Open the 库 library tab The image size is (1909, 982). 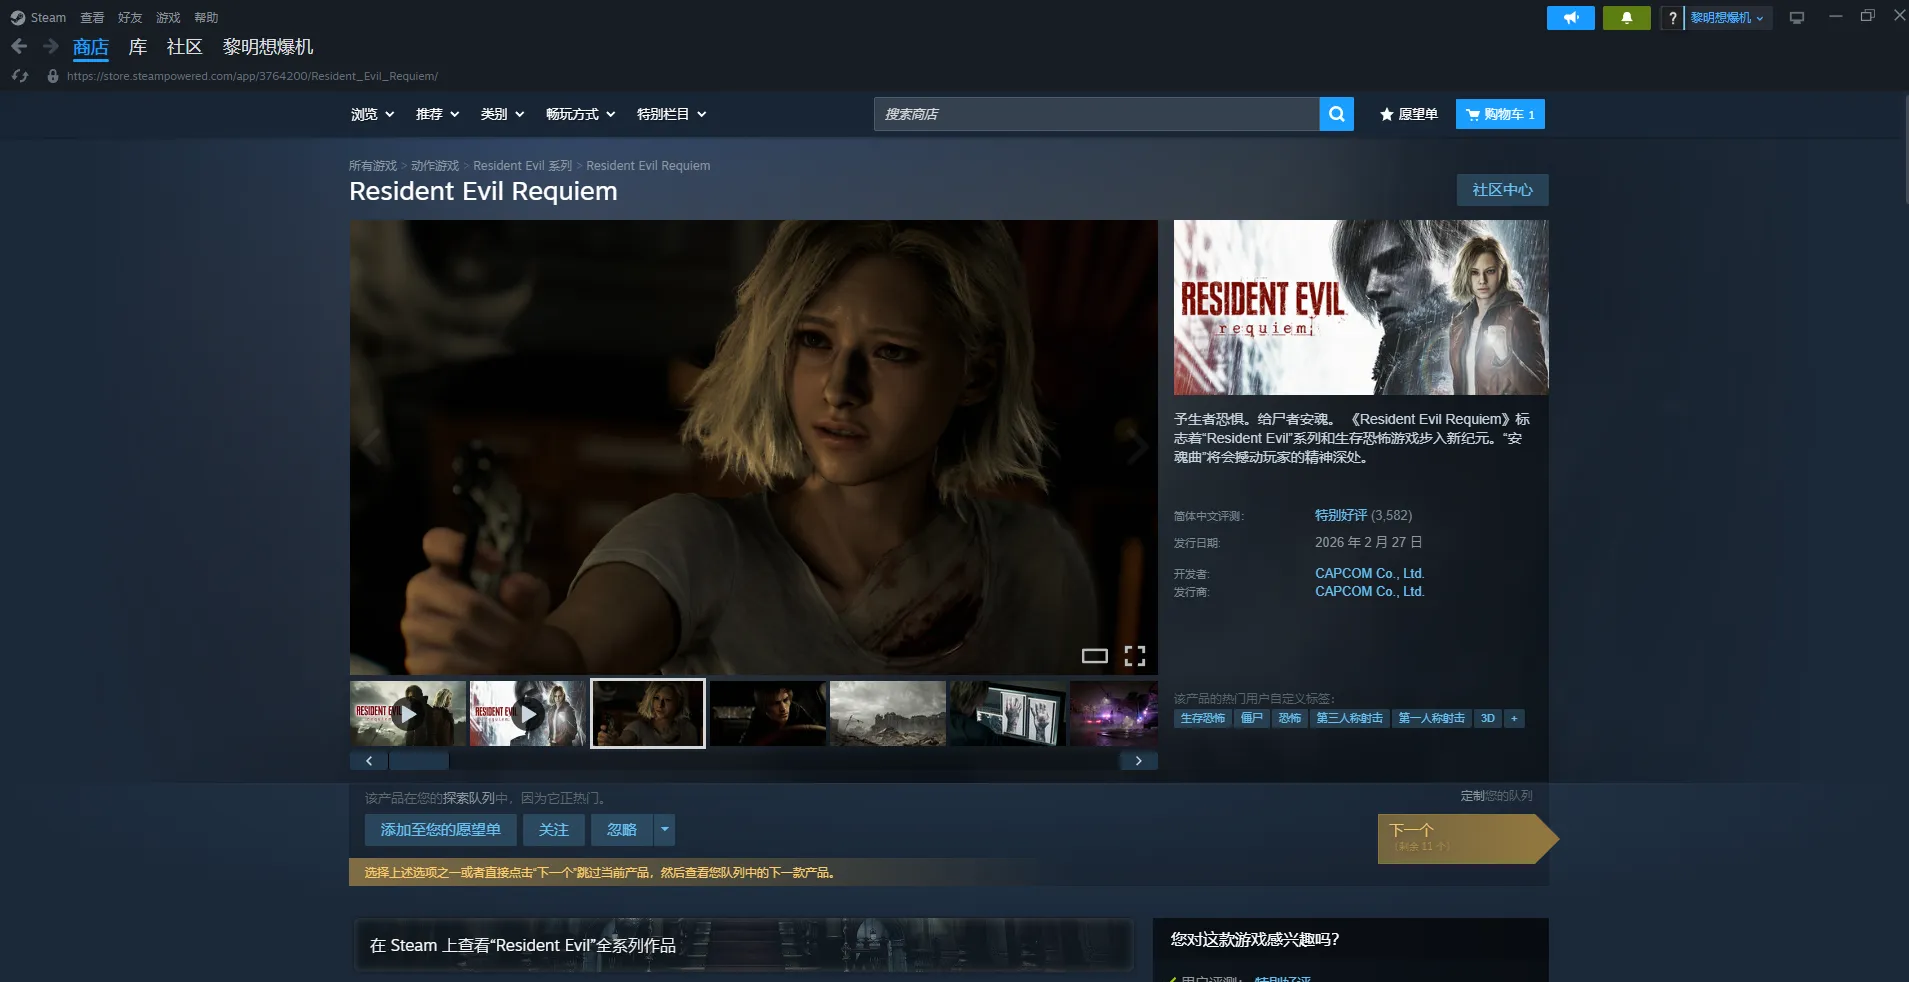pyautogui.click(x=138, y=47)
